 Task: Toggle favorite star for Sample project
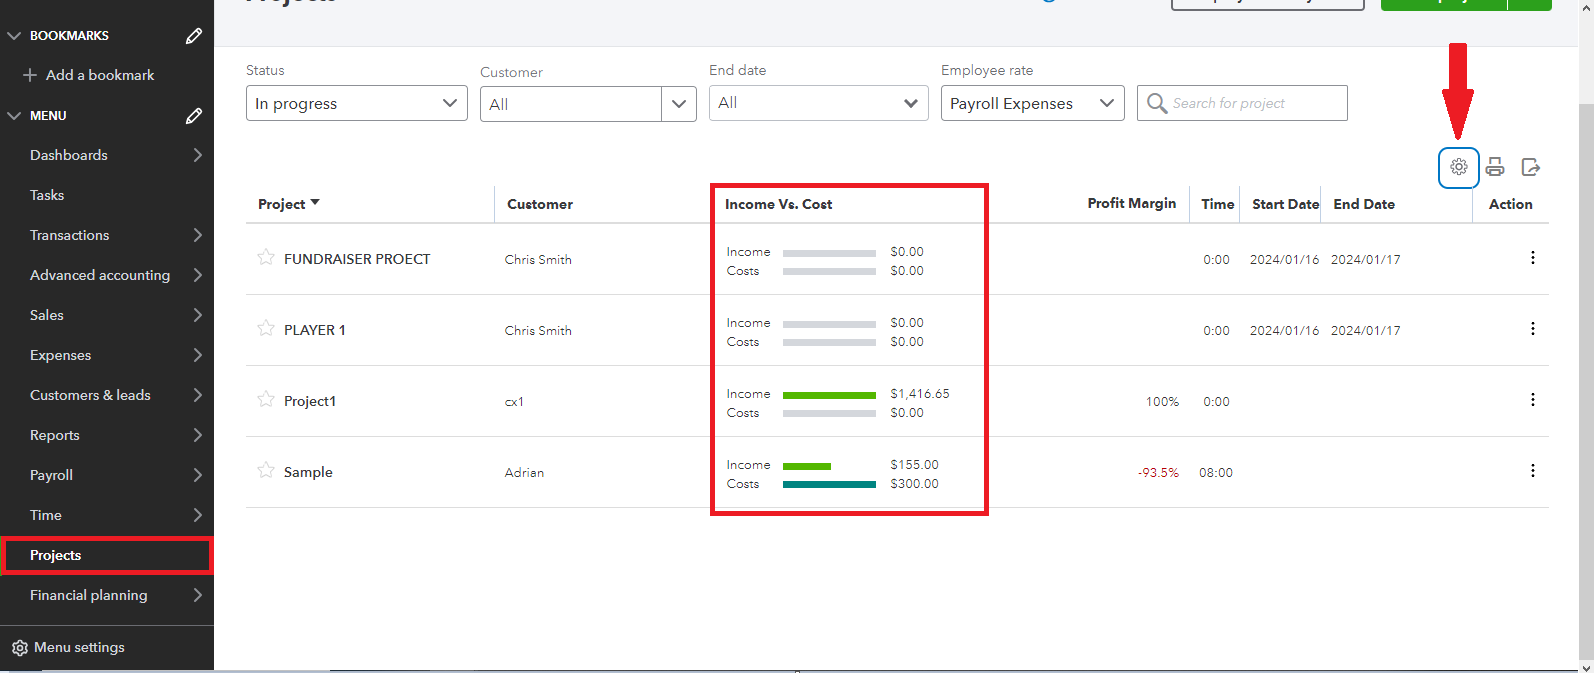266,471
